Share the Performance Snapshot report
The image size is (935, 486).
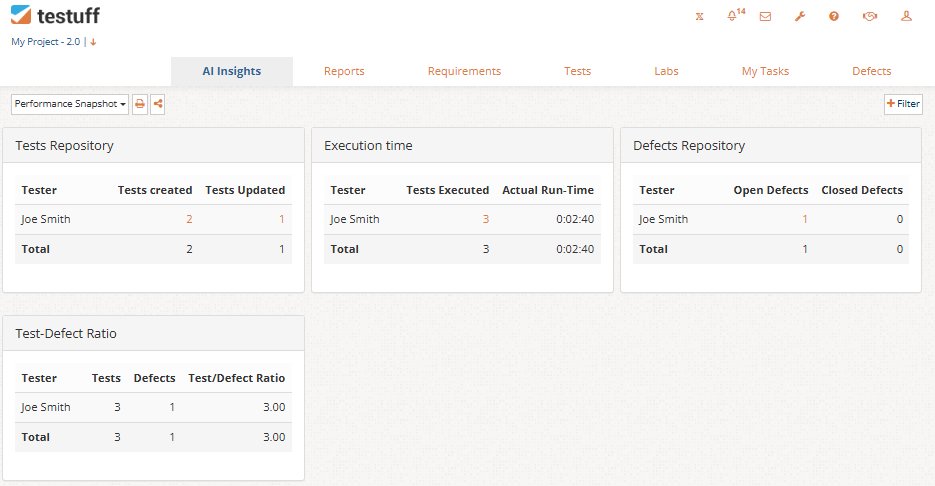(x=157, y=104)
